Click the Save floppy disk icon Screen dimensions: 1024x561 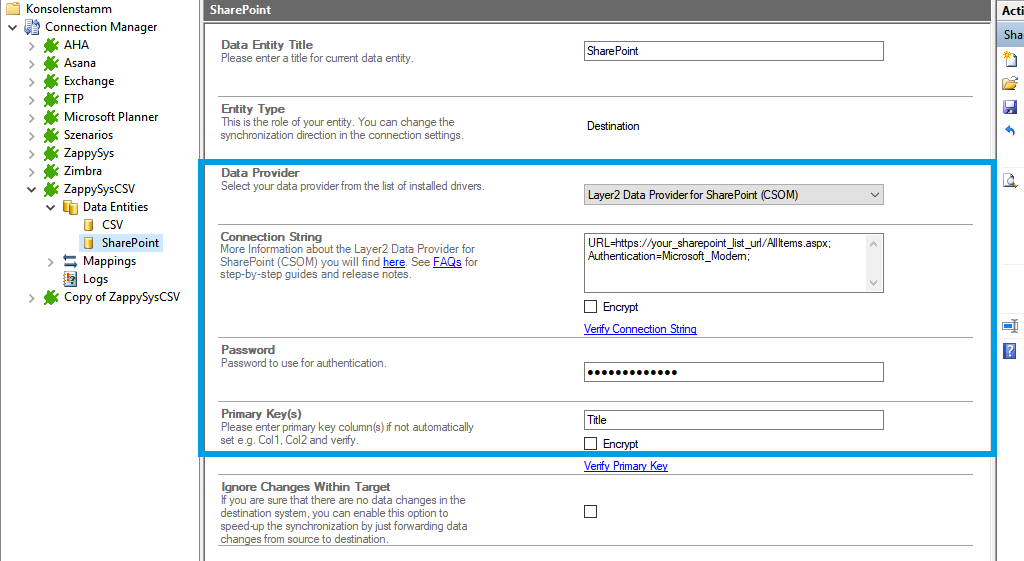coord(1010,107)
